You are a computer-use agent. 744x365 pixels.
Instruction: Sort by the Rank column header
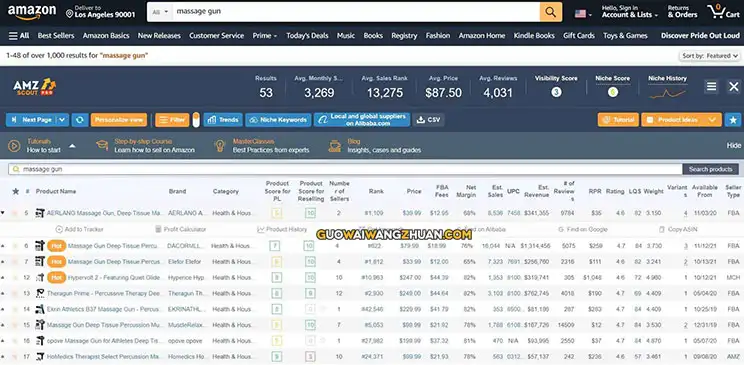coord(376,191)
